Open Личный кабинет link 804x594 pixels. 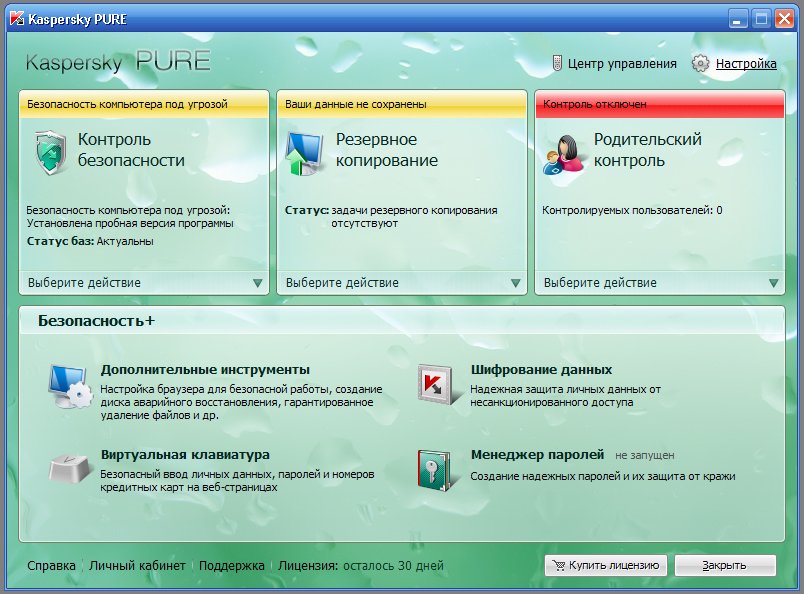tap(137, 565)
